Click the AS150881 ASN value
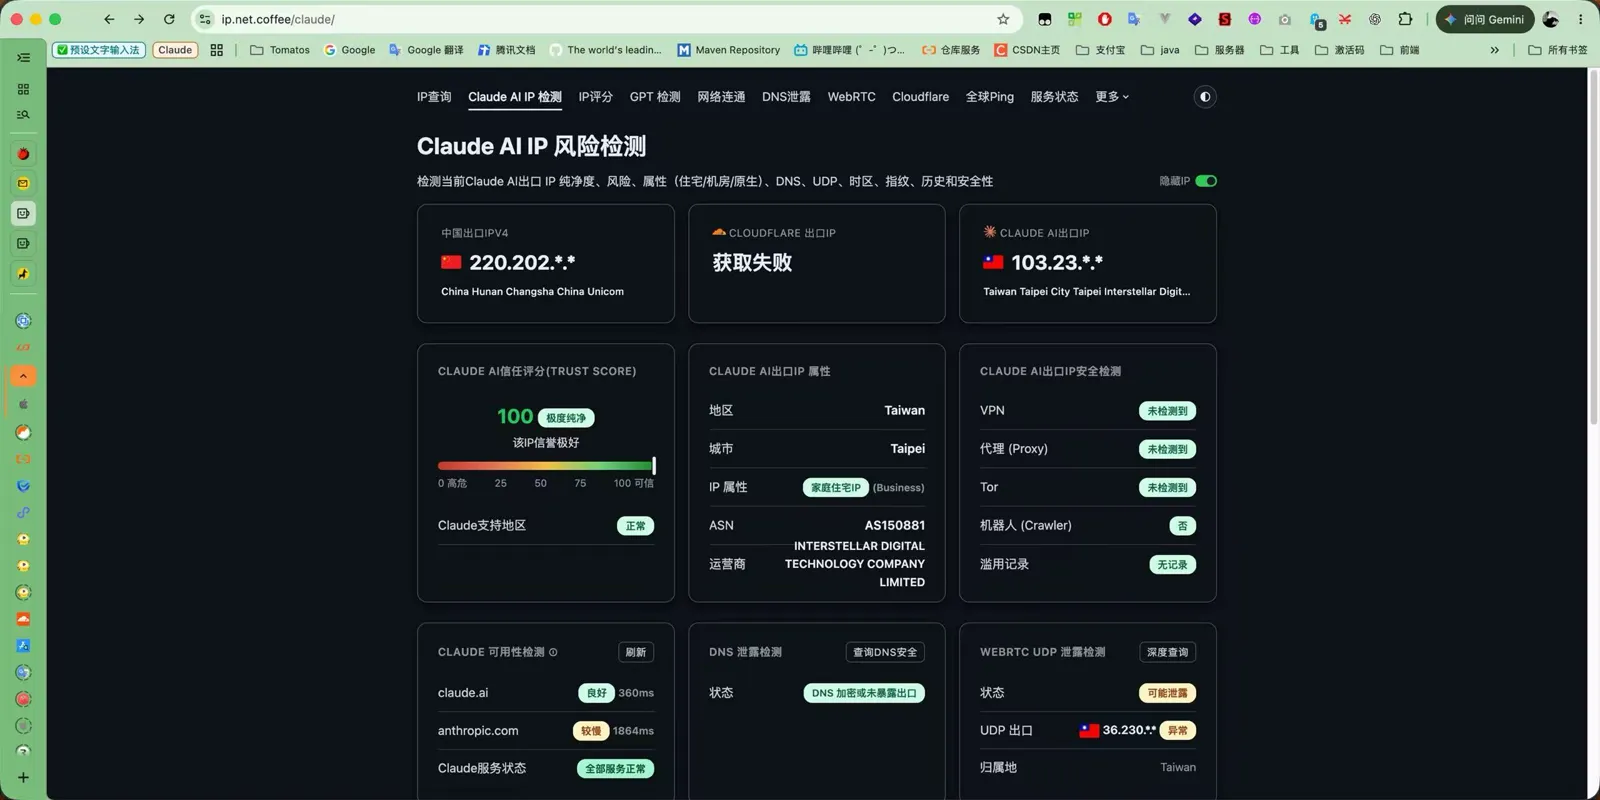Image resolution: width=1600 pixels, height=800 pixels. click(x=895, y=525)
